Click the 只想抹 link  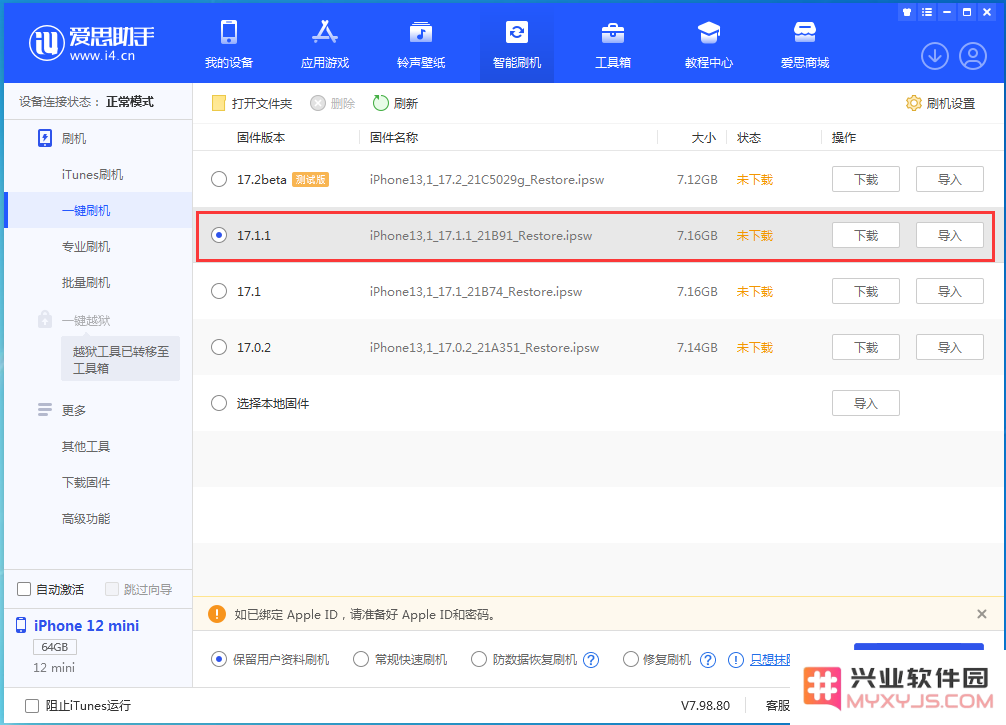pyautogui.click(x=770, y=660)
